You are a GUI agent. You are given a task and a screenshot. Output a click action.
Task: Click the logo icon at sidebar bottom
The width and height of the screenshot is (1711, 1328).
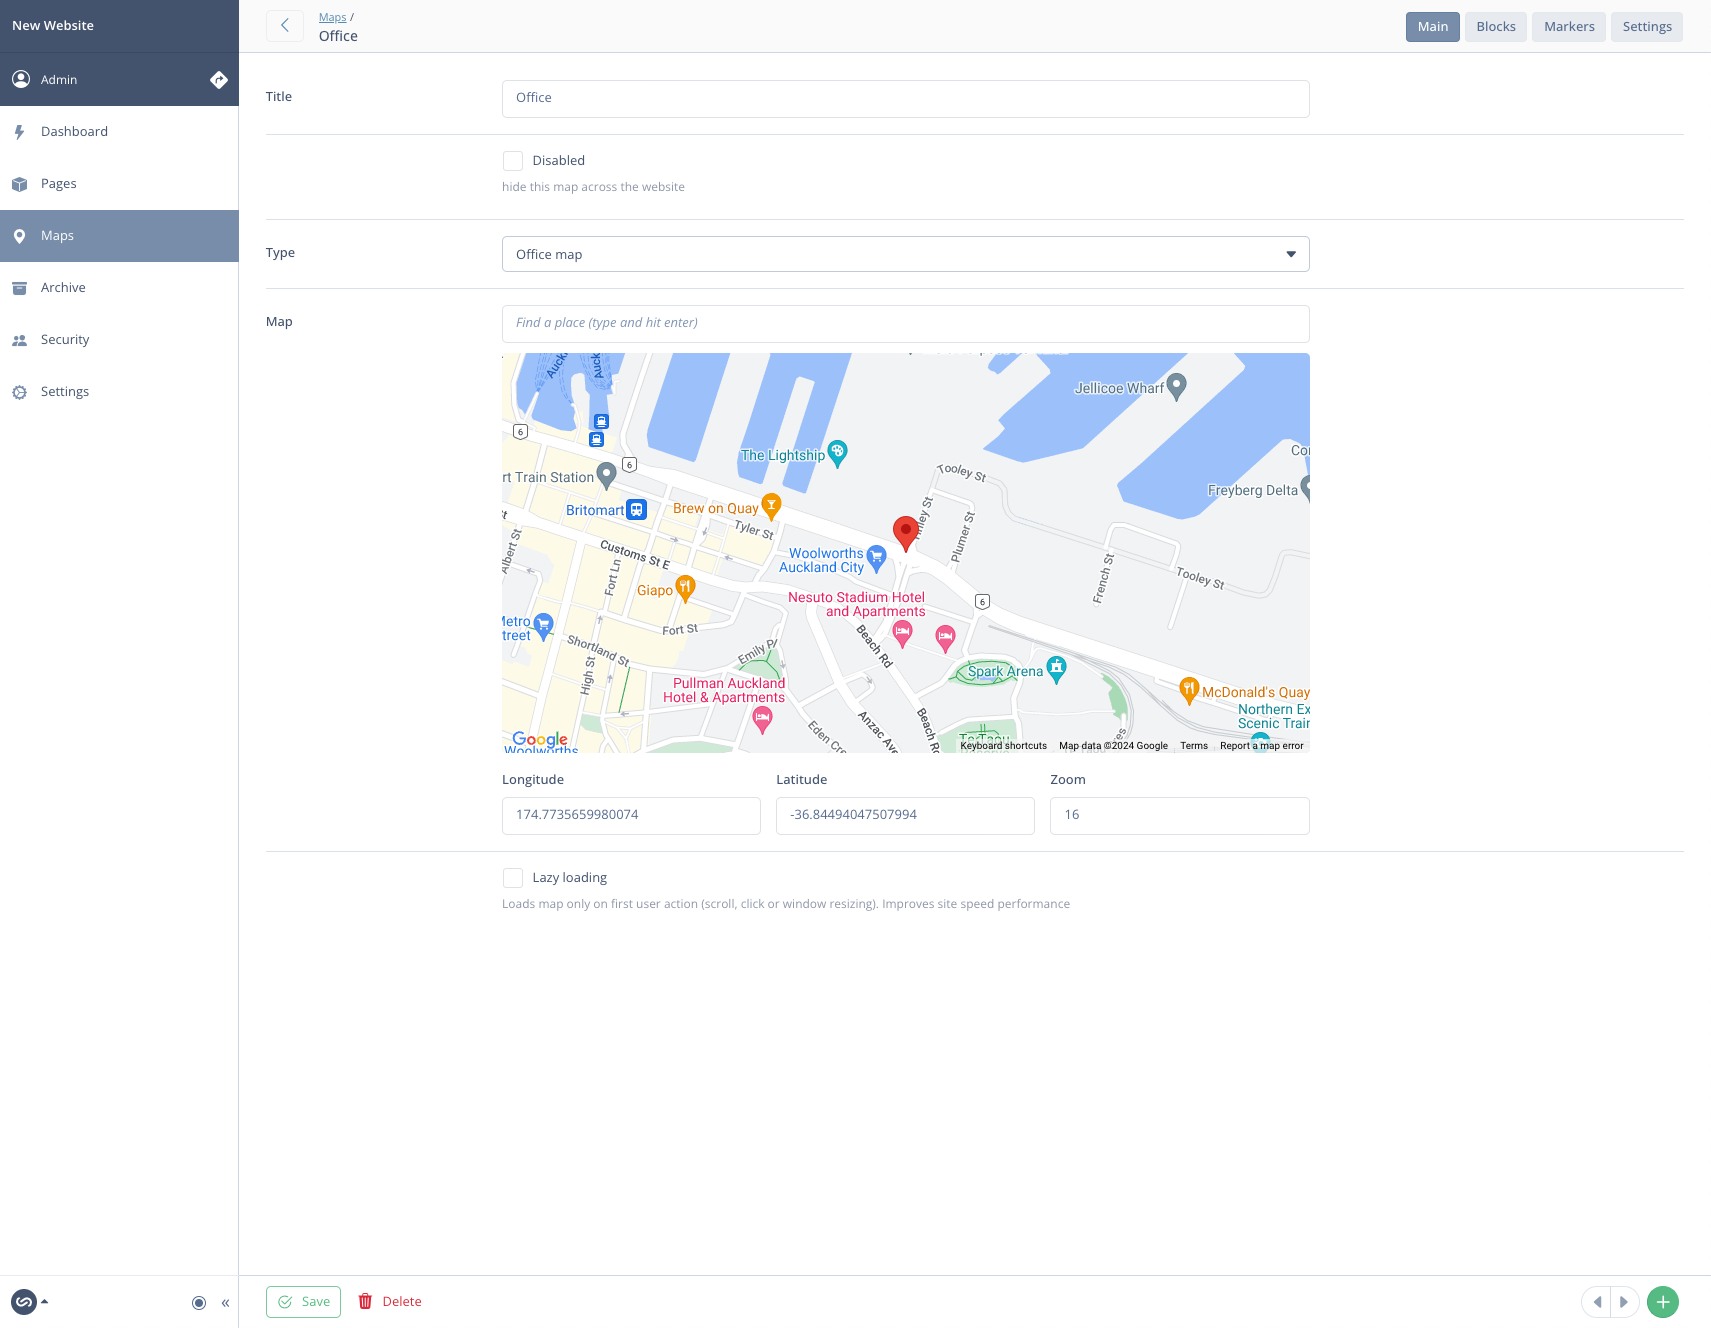(24, 1302)
